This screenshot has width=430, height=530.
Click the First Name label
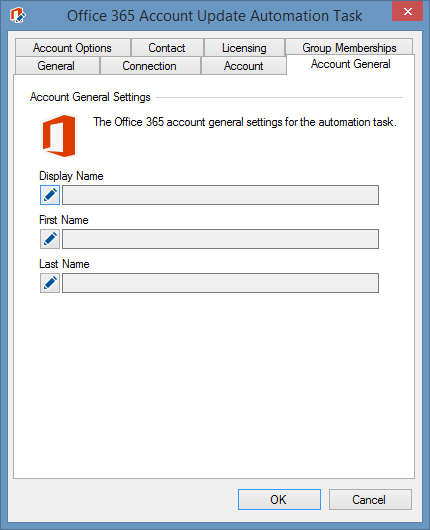tap(64, 220)
